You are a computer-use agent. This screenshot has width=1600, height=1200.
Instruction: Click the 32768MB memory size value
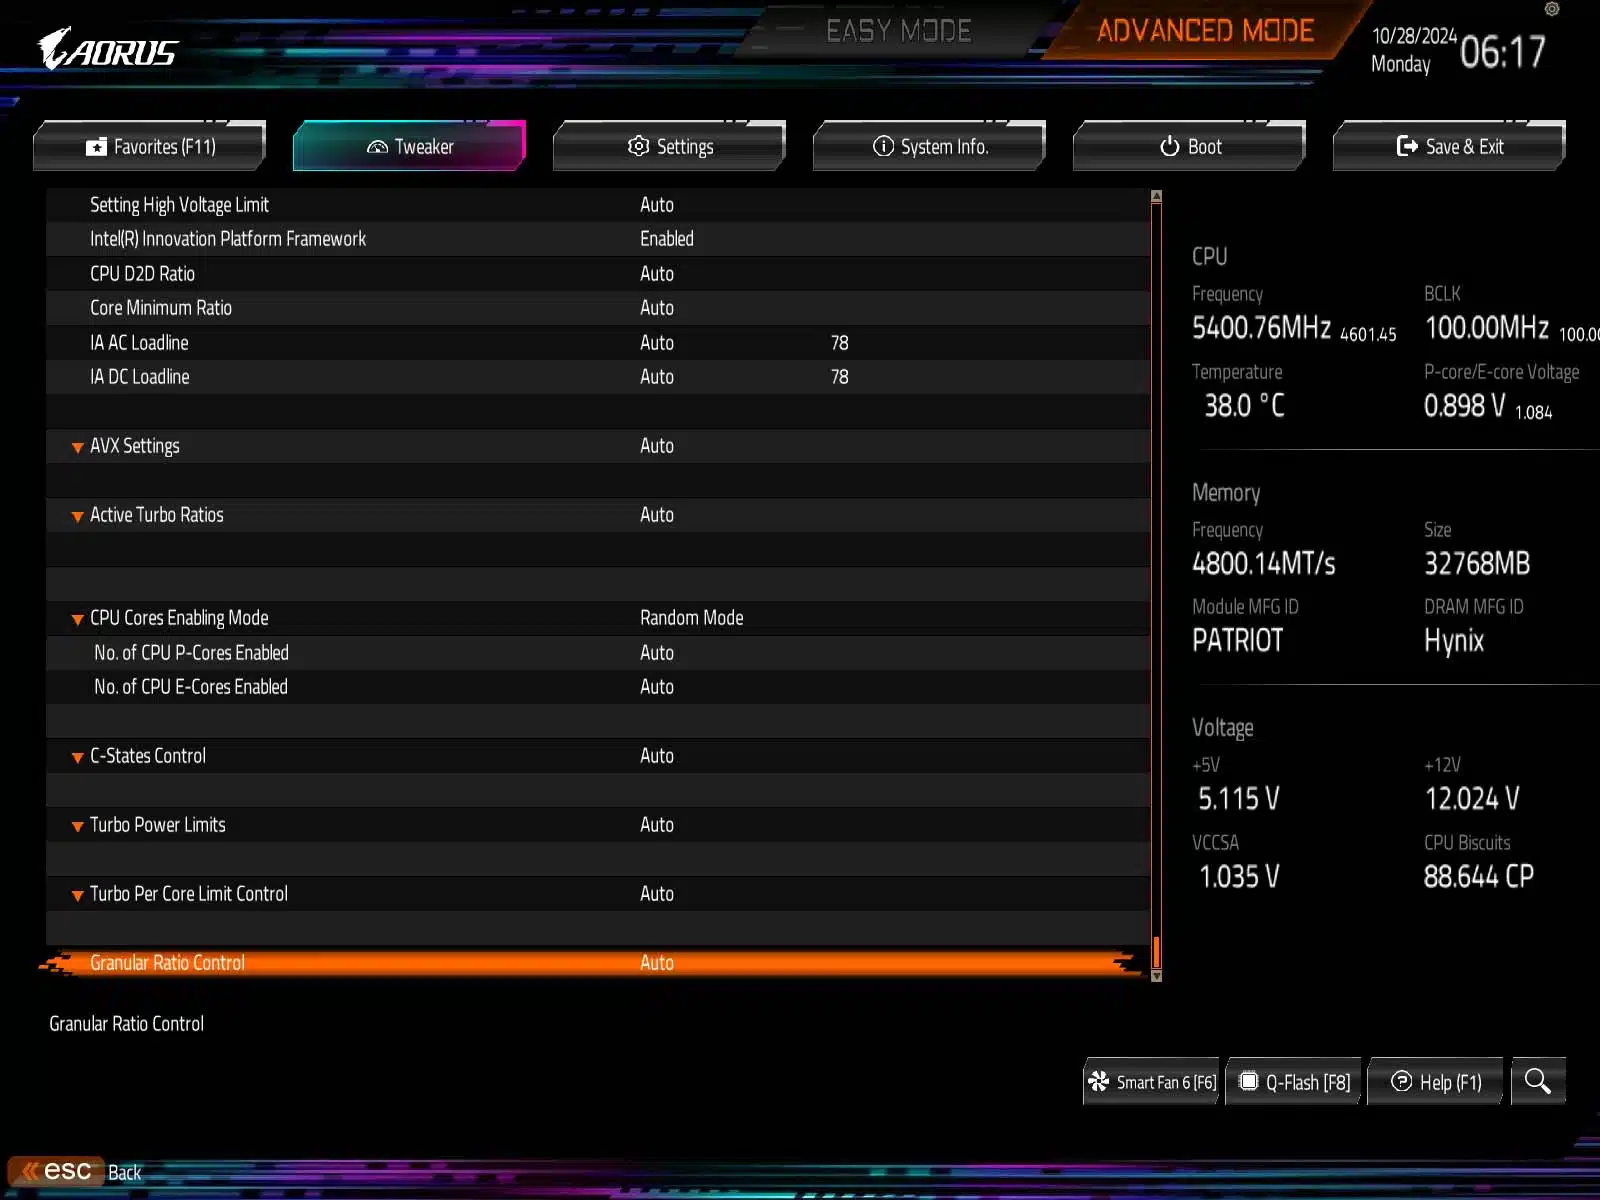pos(1477,564)
